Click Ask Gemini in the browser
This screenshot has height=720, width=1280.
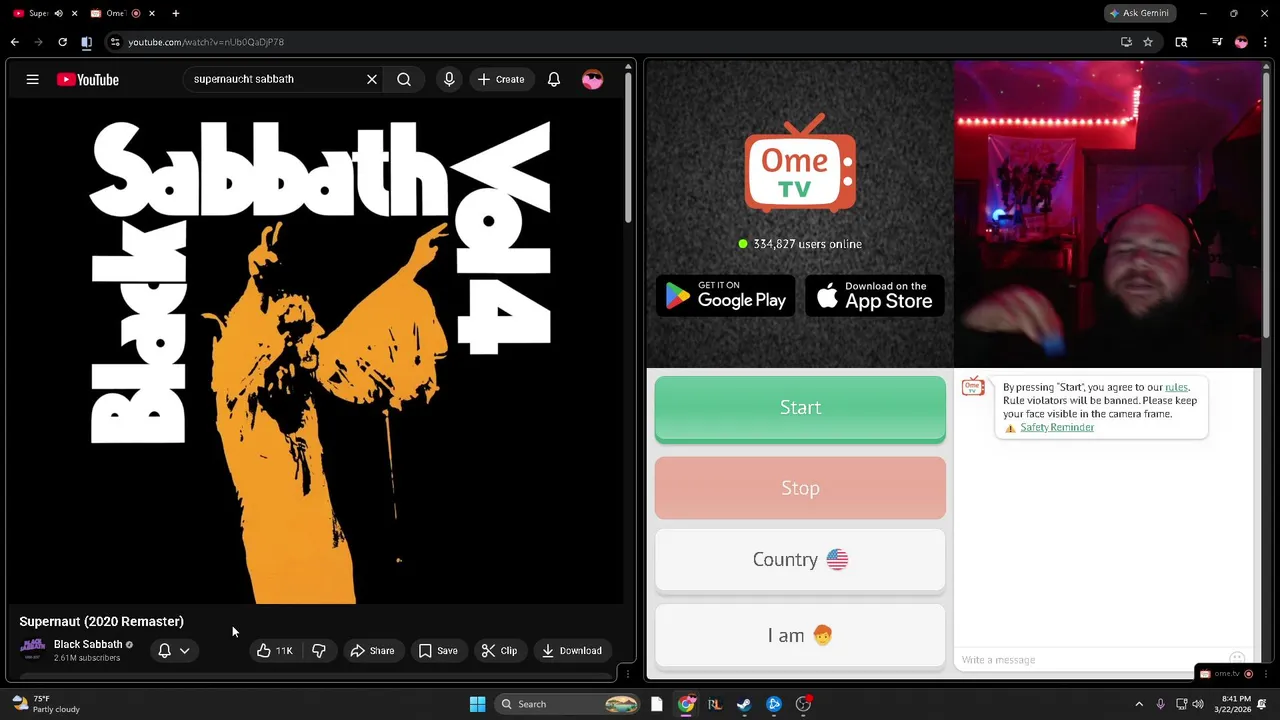1139,13
